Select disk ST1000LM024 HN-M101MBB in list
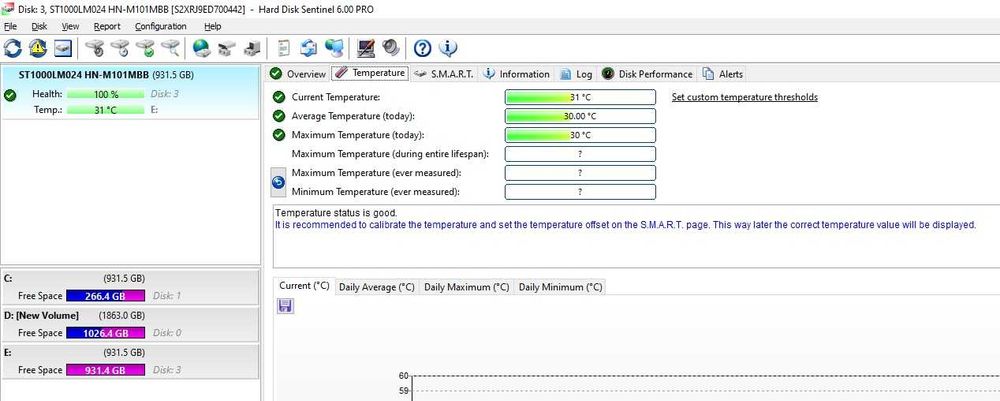1000x401 pixels. 130,92
